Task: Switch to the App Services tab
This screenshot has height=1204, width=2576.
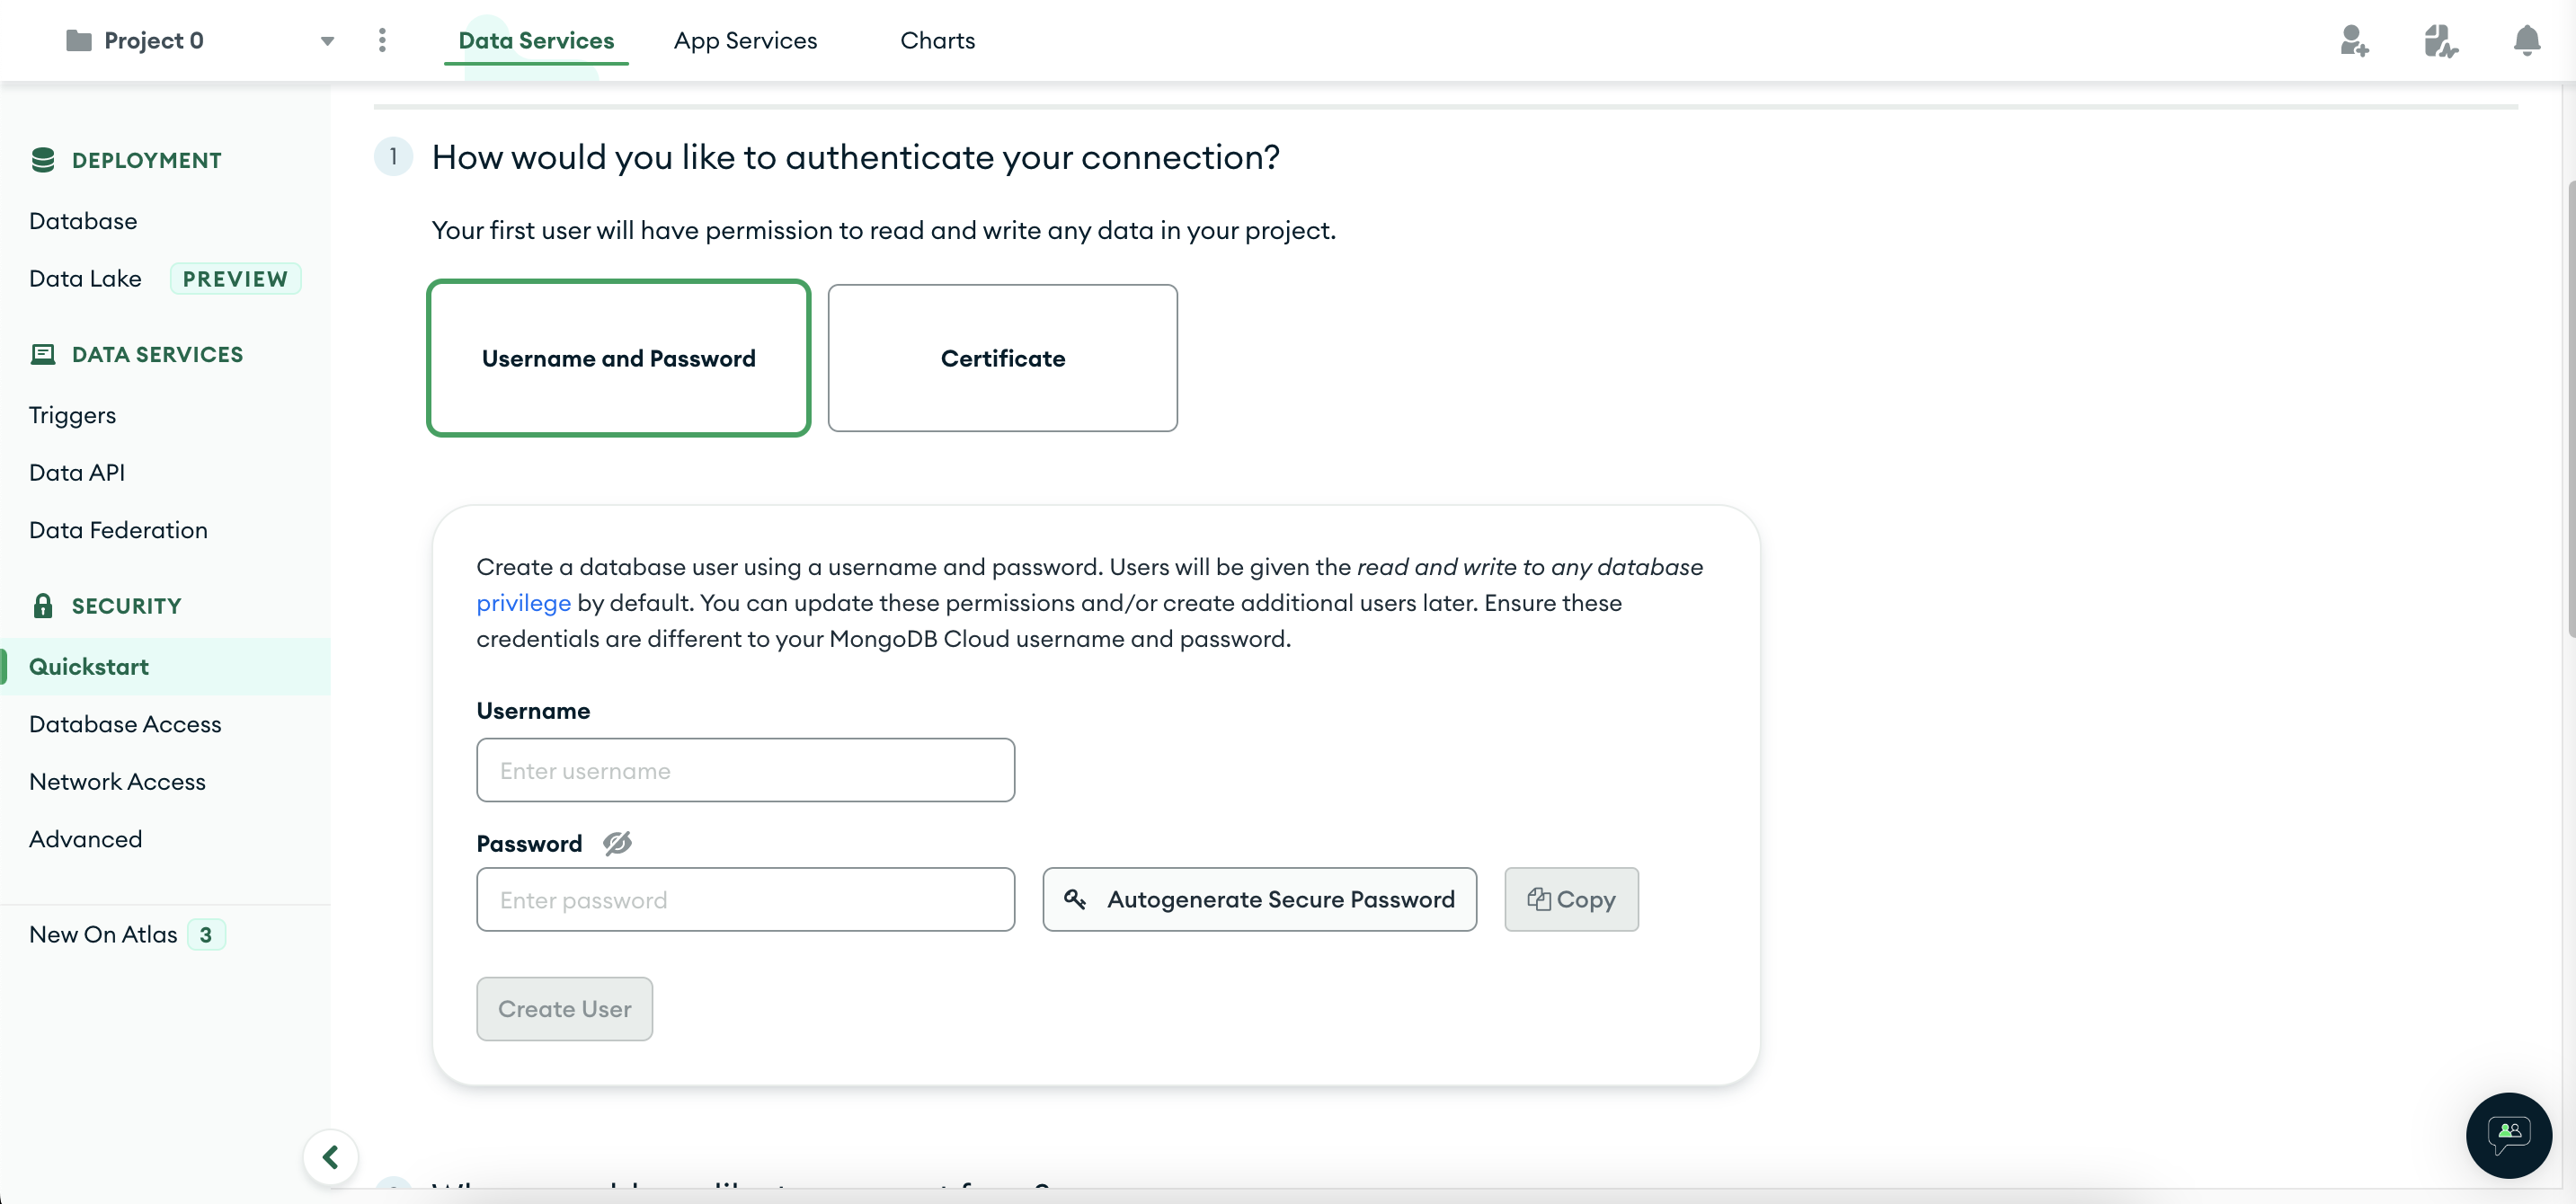Action: 745,40
